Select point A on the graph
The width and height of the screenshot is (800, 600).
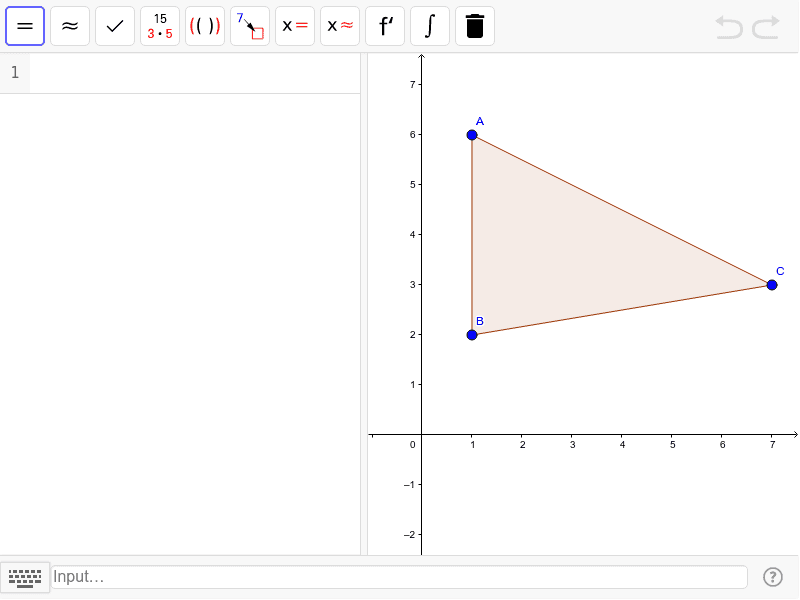[x=472, y=135]
